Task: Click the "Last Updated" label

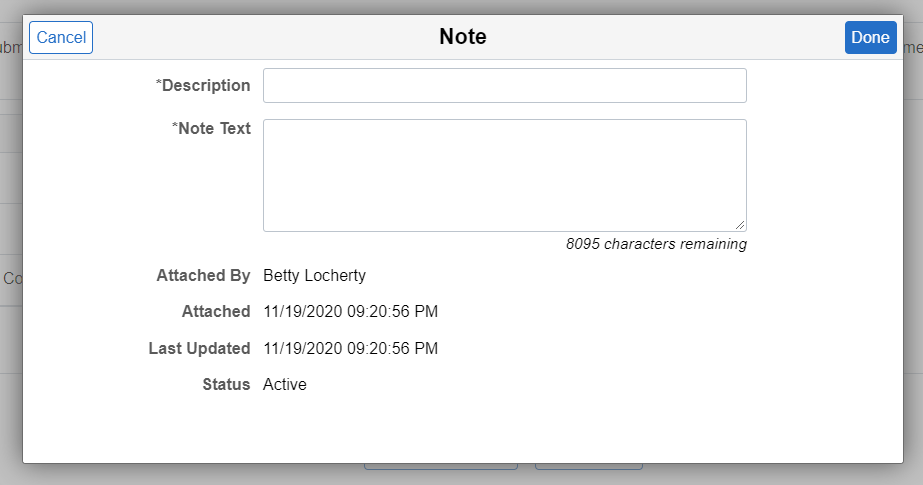Action: click(x=200, y=348)
